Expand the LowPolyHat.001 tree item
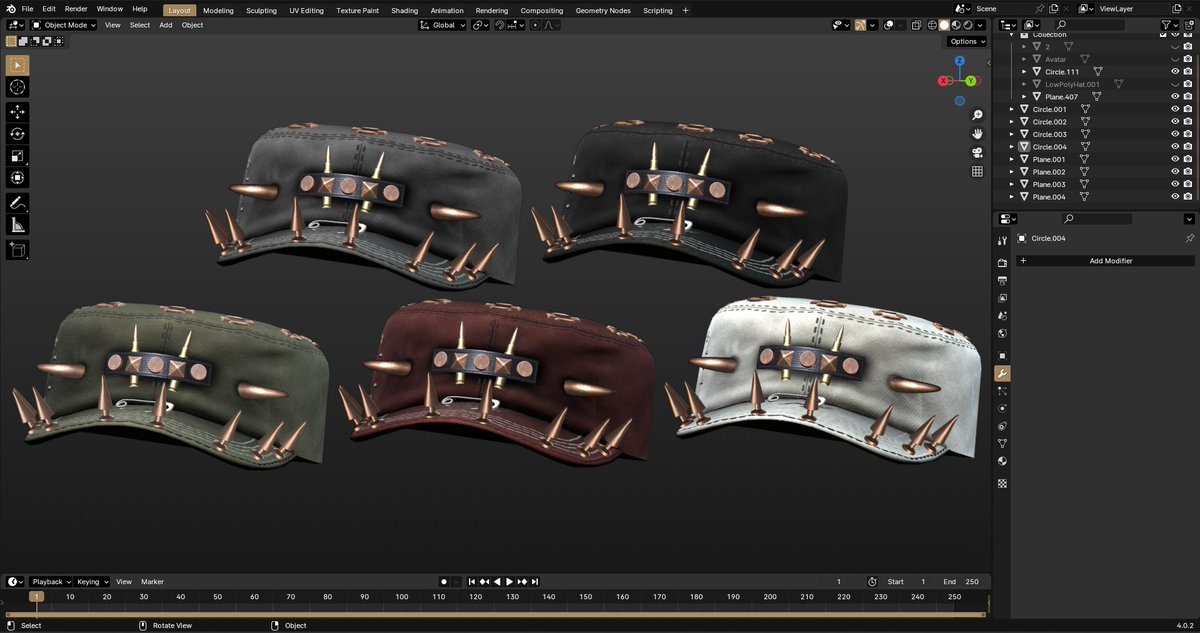 (1024, 84)
